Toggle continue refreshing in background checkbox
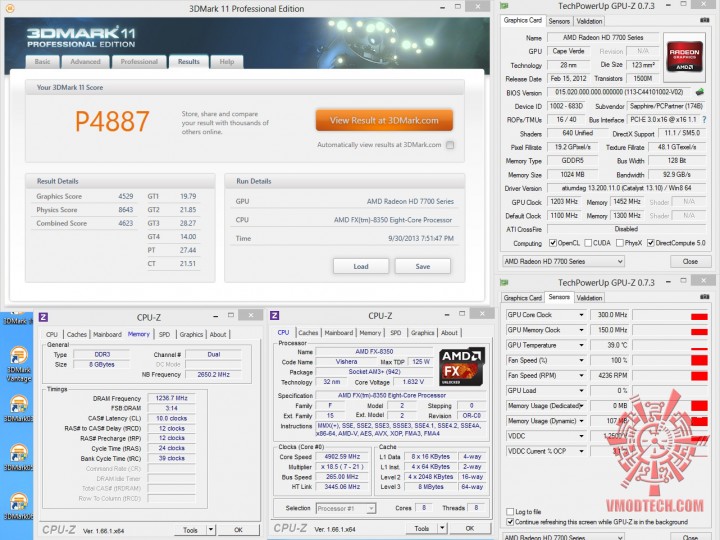This screenshot has height=540, width=720. [x=510, y=522]
